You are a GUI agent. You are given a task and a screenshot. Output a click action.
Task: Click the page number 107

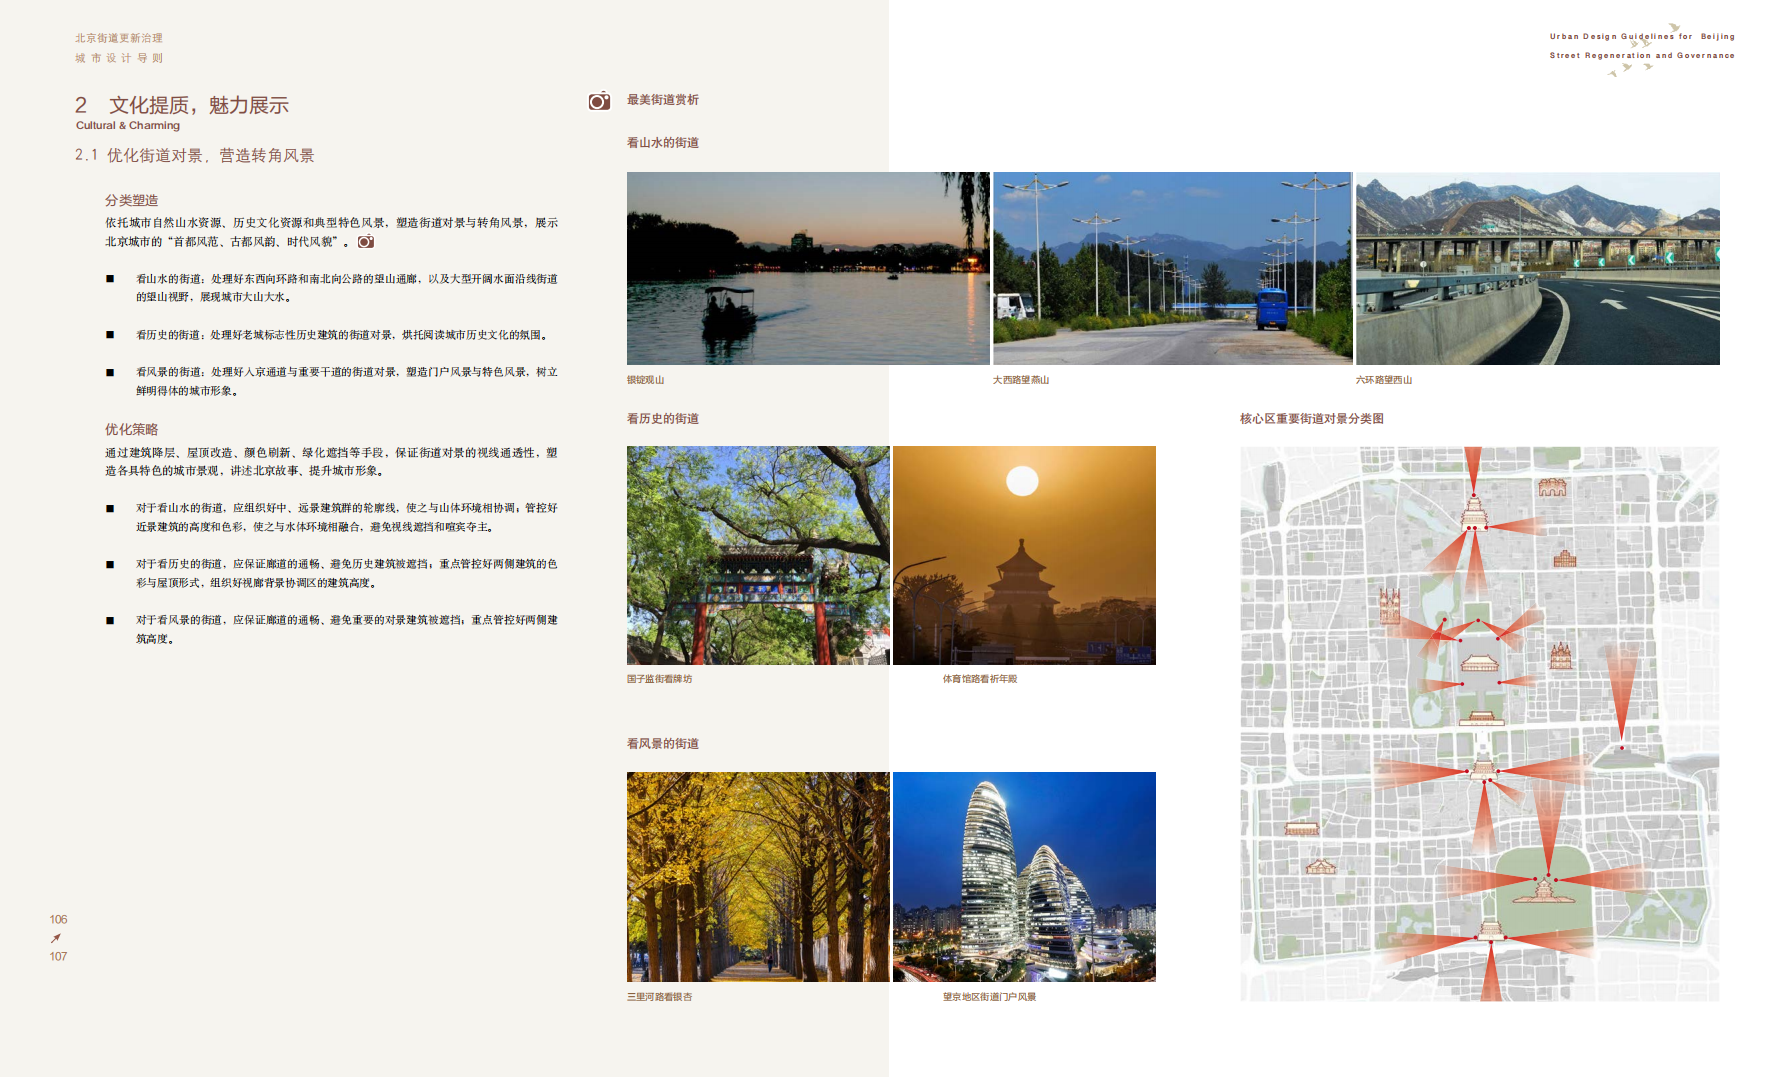(58, 957)
